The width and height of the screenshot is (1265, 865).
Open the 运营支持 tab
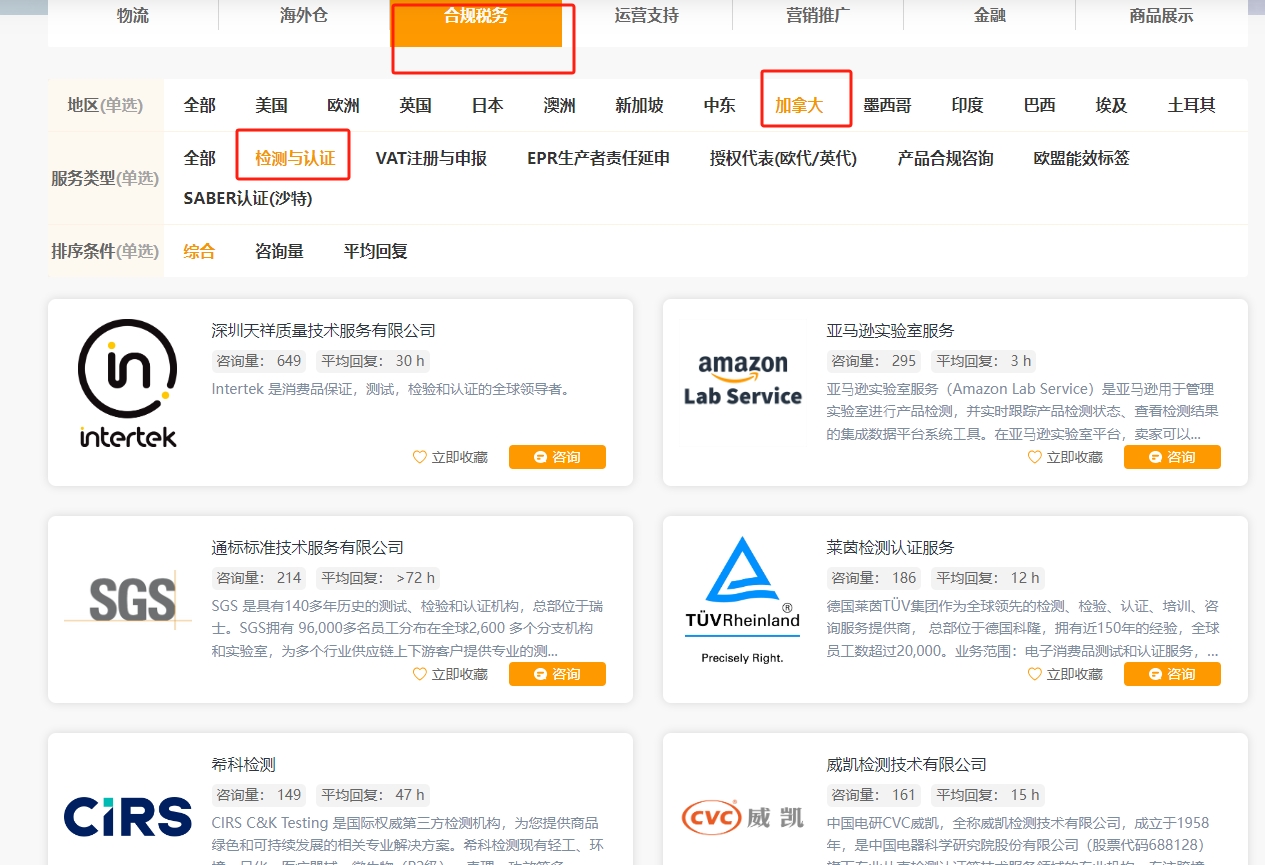[x=647, y=15]
